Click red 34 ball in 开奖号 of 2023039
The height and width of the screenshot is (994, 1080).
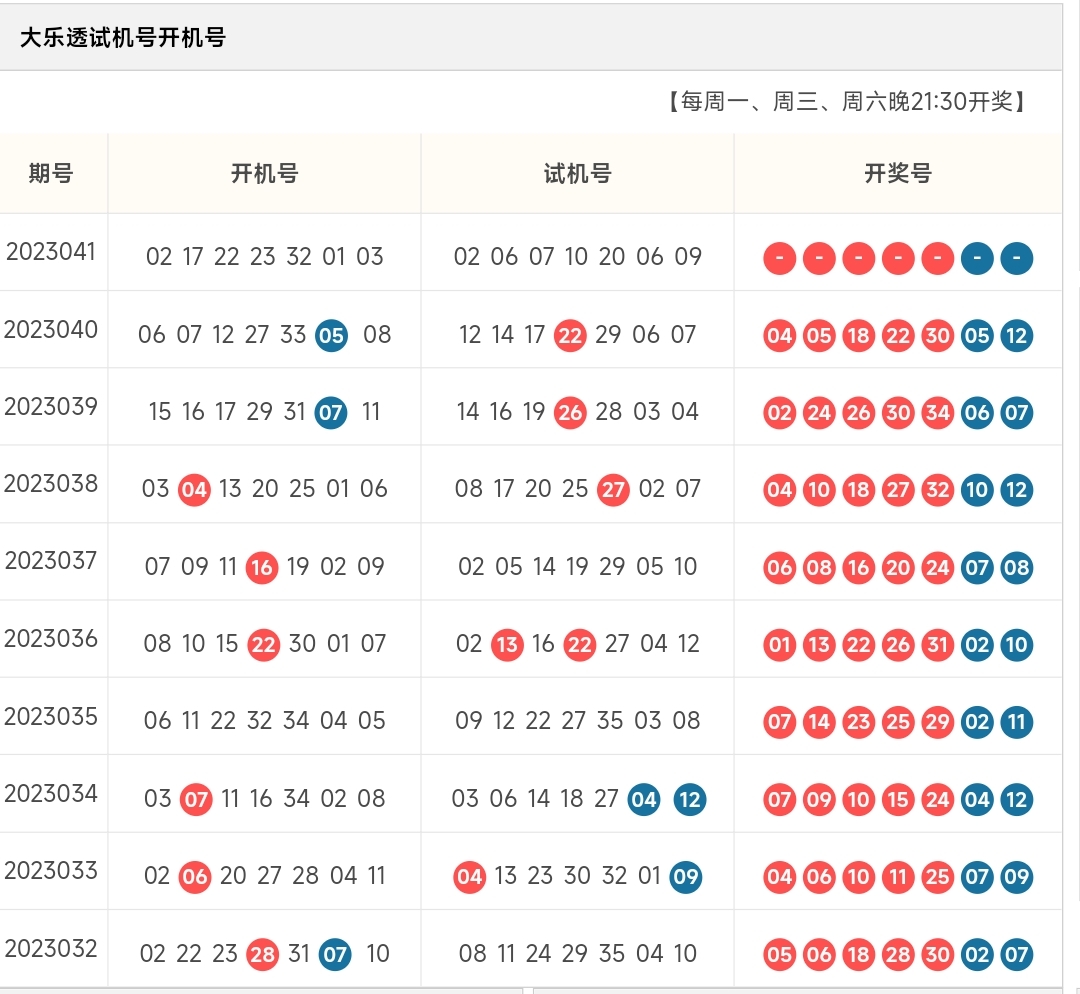(x=937, y=413)
